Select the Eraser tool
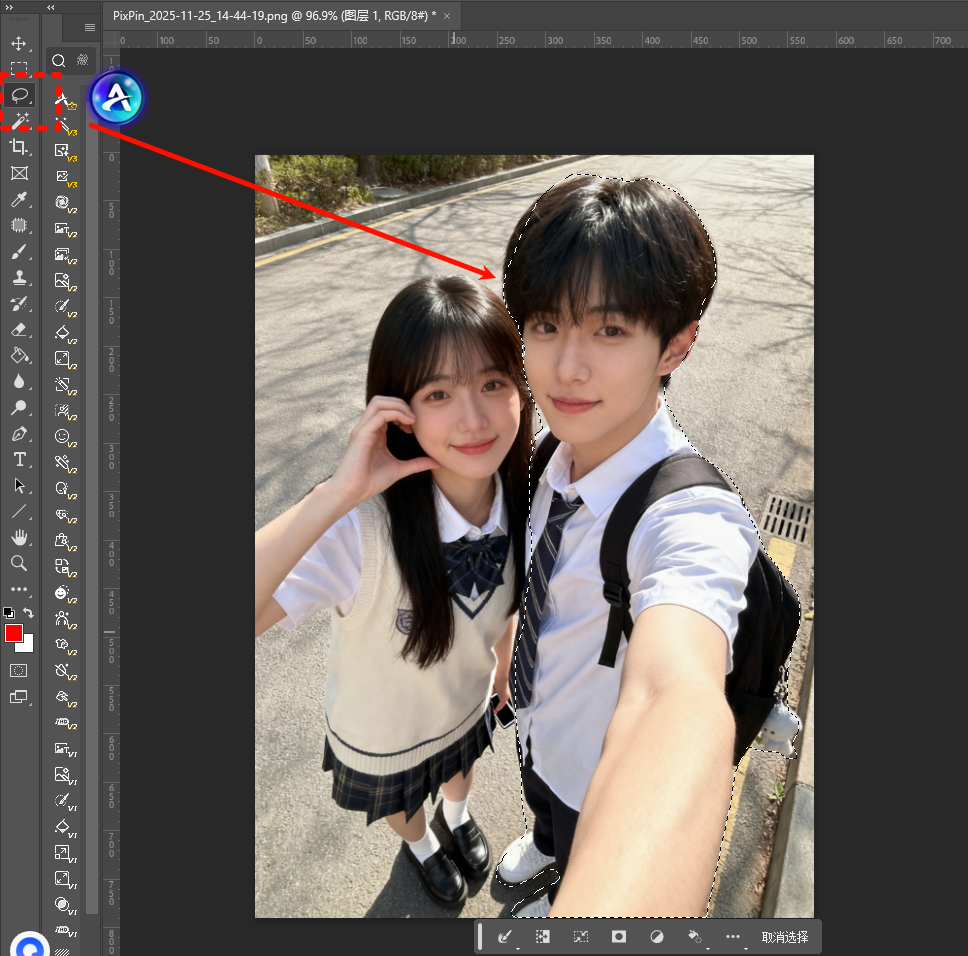Viewport: 968px width, 956px height. pos(19,329)
